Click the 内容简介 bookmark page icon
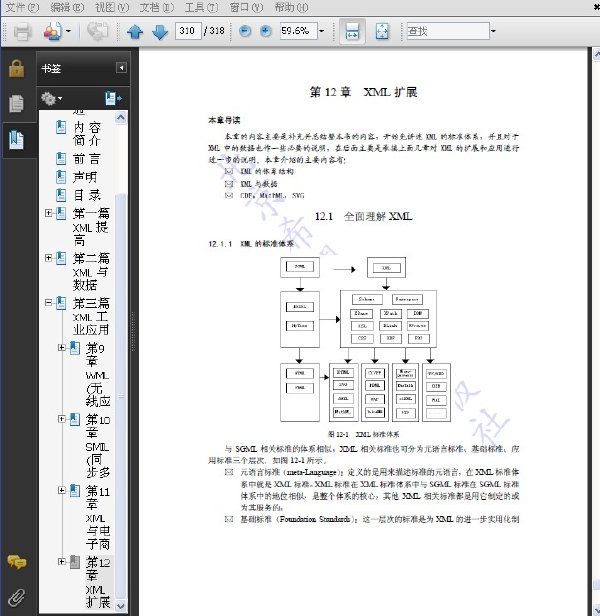 pyautogui.click(x=61, y=127)
